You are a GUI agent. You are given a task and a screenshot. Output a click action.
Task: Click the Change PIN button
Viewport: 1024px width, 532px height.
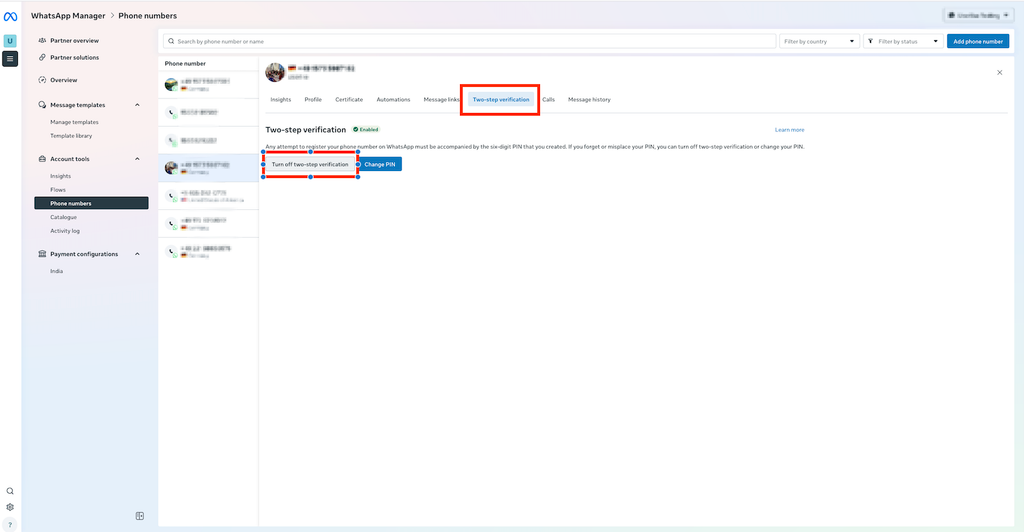380,164
